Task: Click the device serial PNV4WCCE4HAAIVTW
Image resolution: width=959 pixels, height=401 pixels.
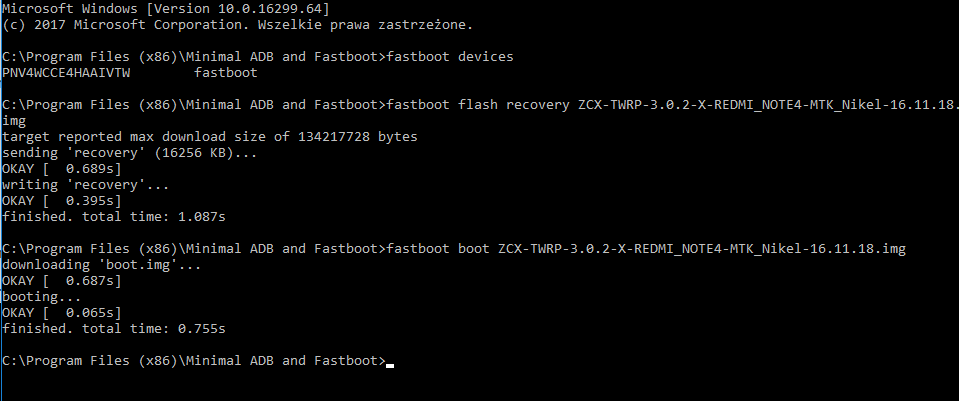Action: pyautogui.click(x=66, y=72)
